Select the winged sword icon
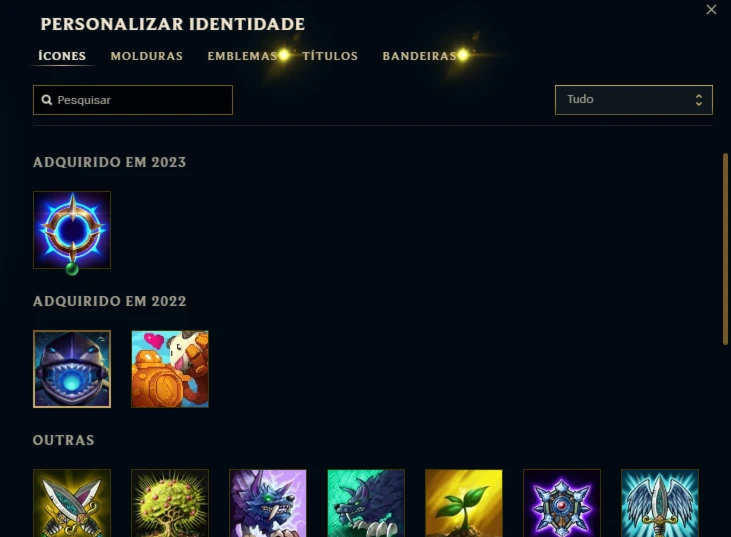Screen dimensions: 731x537 coord(660,503)
